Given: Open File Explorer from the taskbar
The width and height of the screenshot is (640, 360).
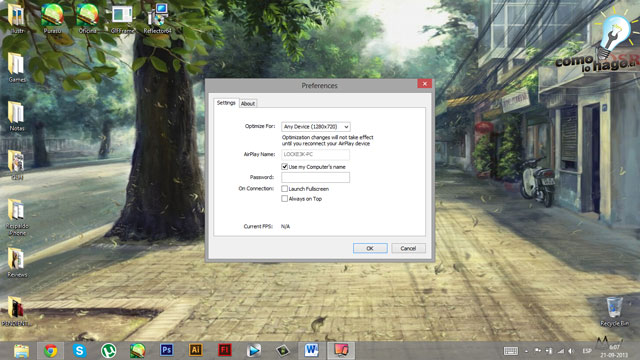Looking at the screenshot, I should click(21, 351).
